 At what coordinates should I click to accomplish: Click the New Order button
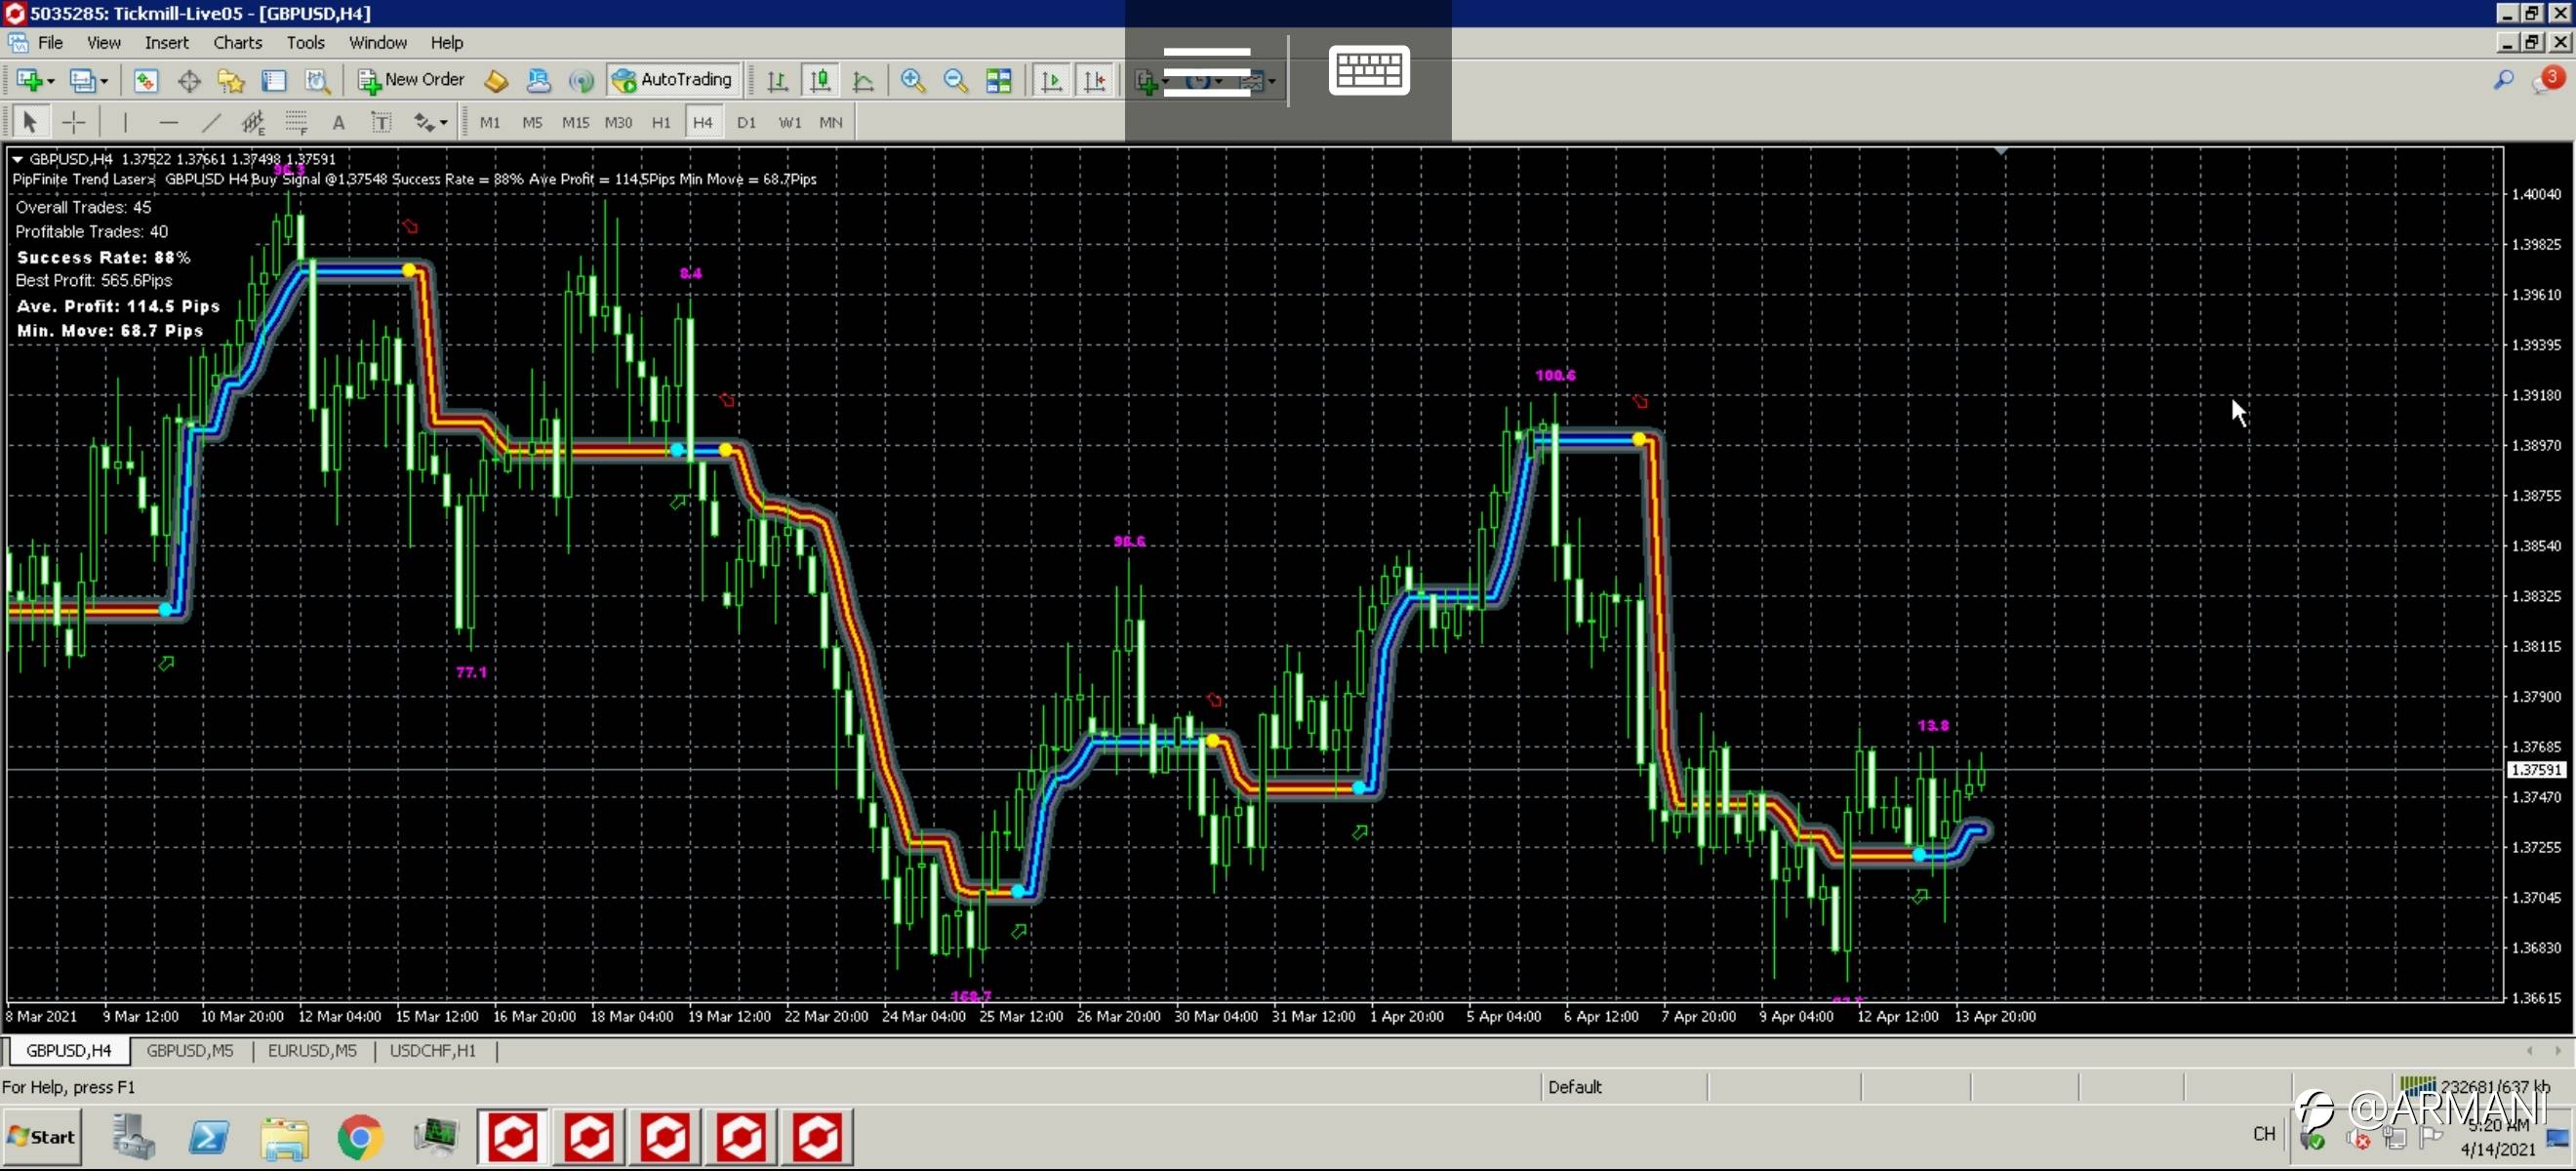[411, 80]
